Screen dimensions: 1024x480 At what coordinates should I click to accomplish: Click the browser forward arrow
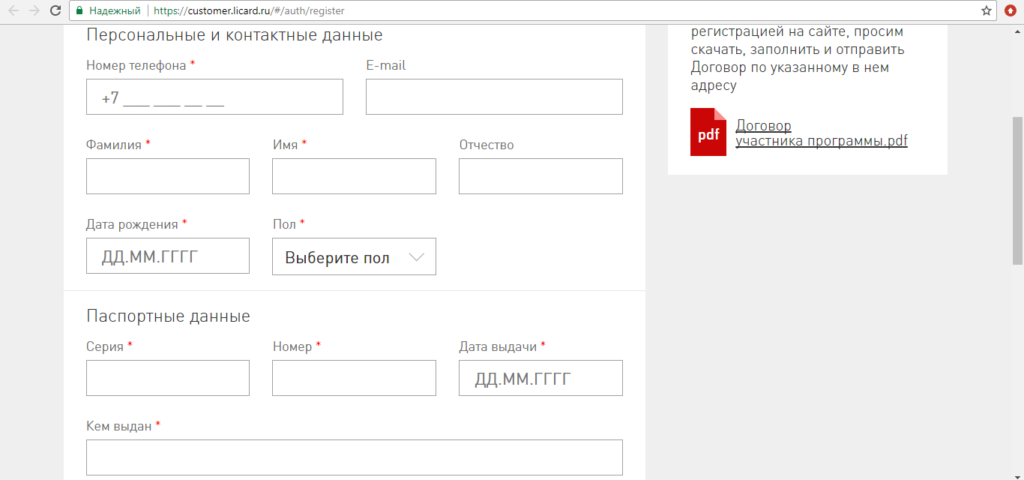[x=34, y=10]
